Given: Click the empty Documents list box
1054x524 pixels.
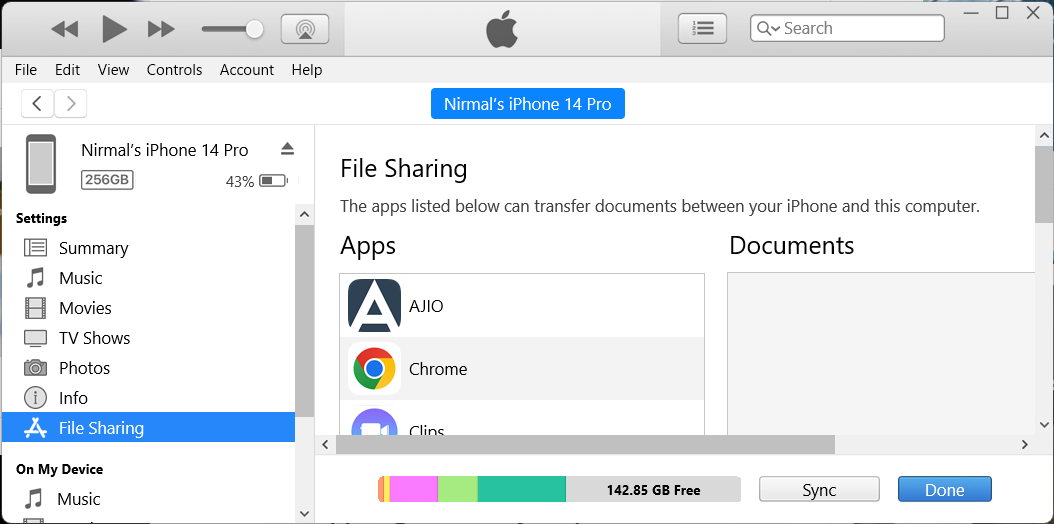Looking at the screenshot, I should click(x=881, y=353).
